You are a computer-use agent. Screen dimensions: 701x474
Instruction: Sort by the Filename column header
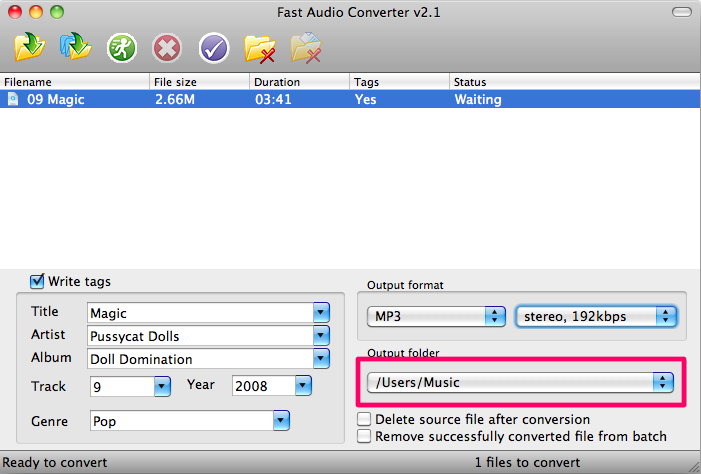75,82
